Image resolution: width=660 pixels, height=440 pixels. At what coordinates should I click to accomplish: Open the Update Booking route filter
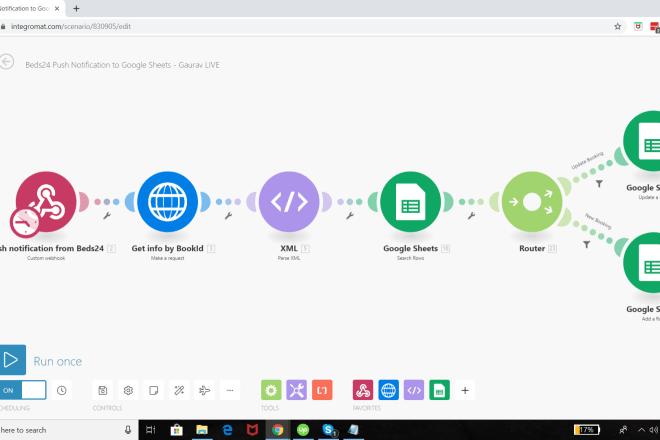[599, 184]
